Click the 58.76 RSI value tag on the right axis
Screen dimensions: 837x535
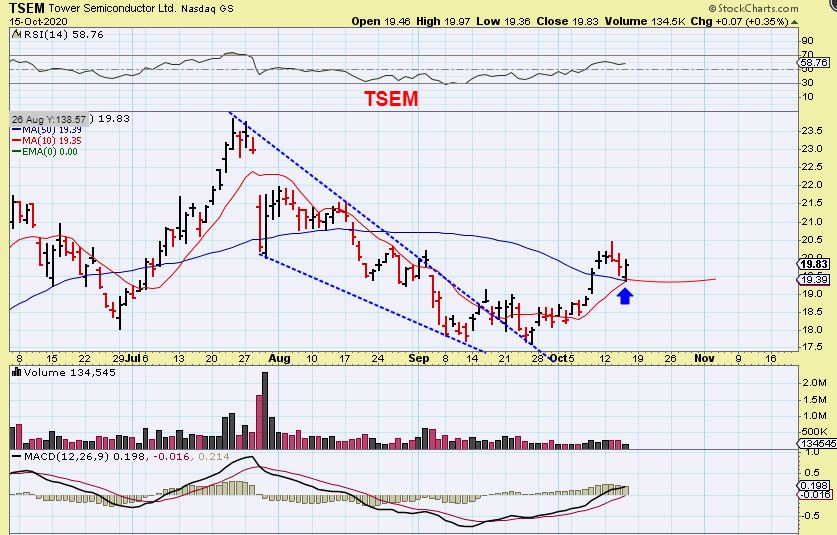pyautogui.click(x=814, y=62)
